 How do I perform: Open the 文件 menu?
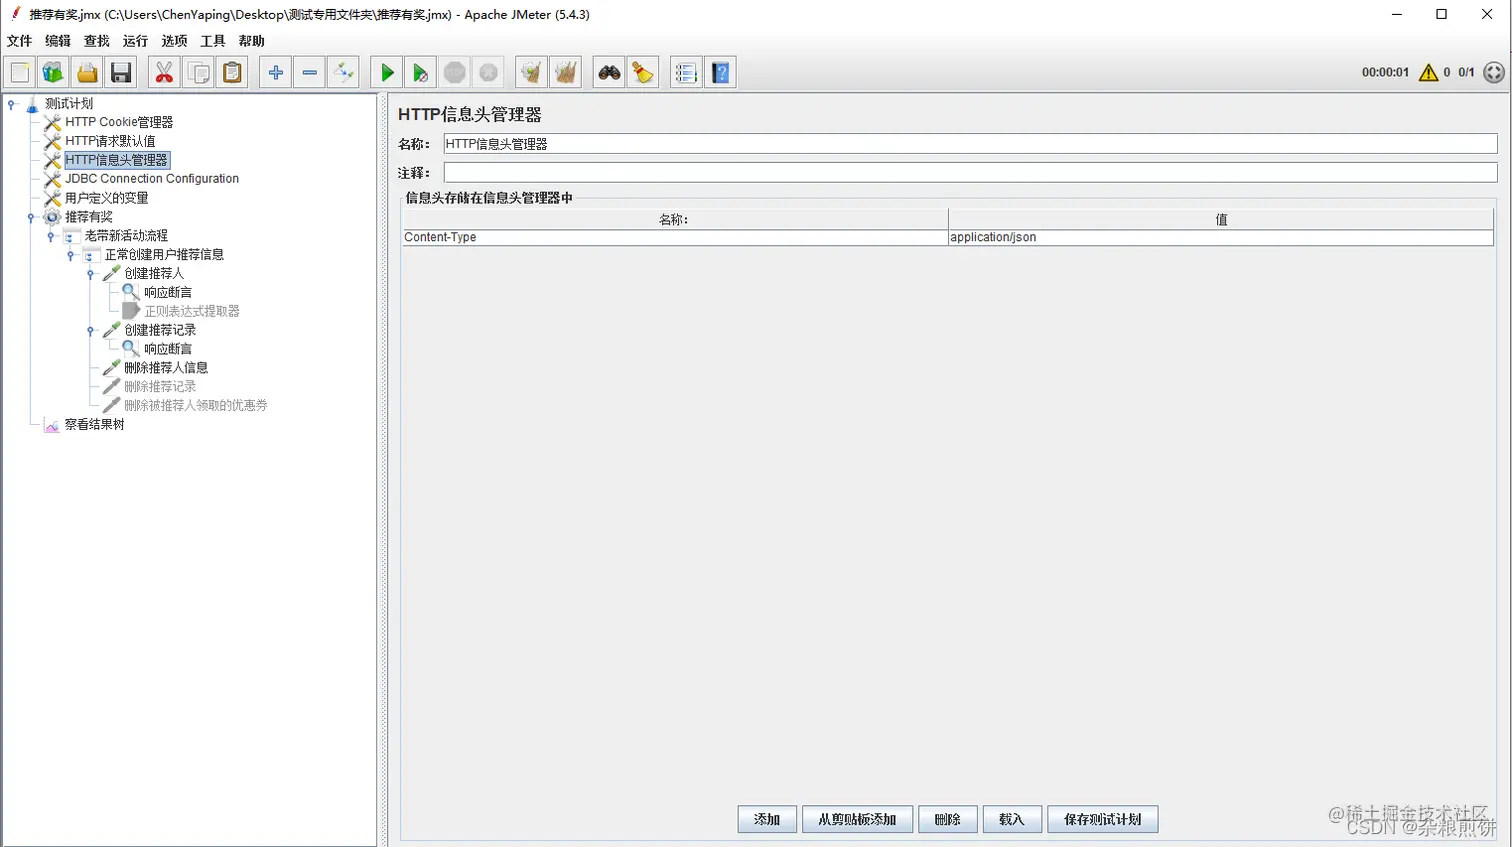19,41
